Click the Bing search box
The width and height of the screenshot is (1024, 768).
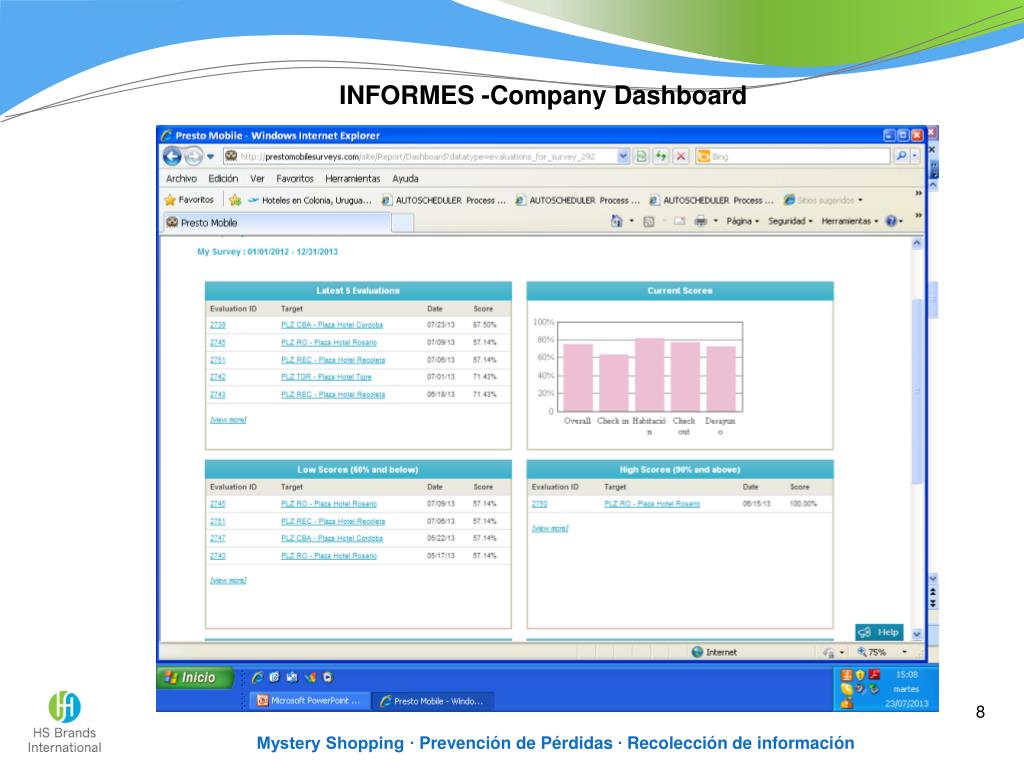coord(793,157)
